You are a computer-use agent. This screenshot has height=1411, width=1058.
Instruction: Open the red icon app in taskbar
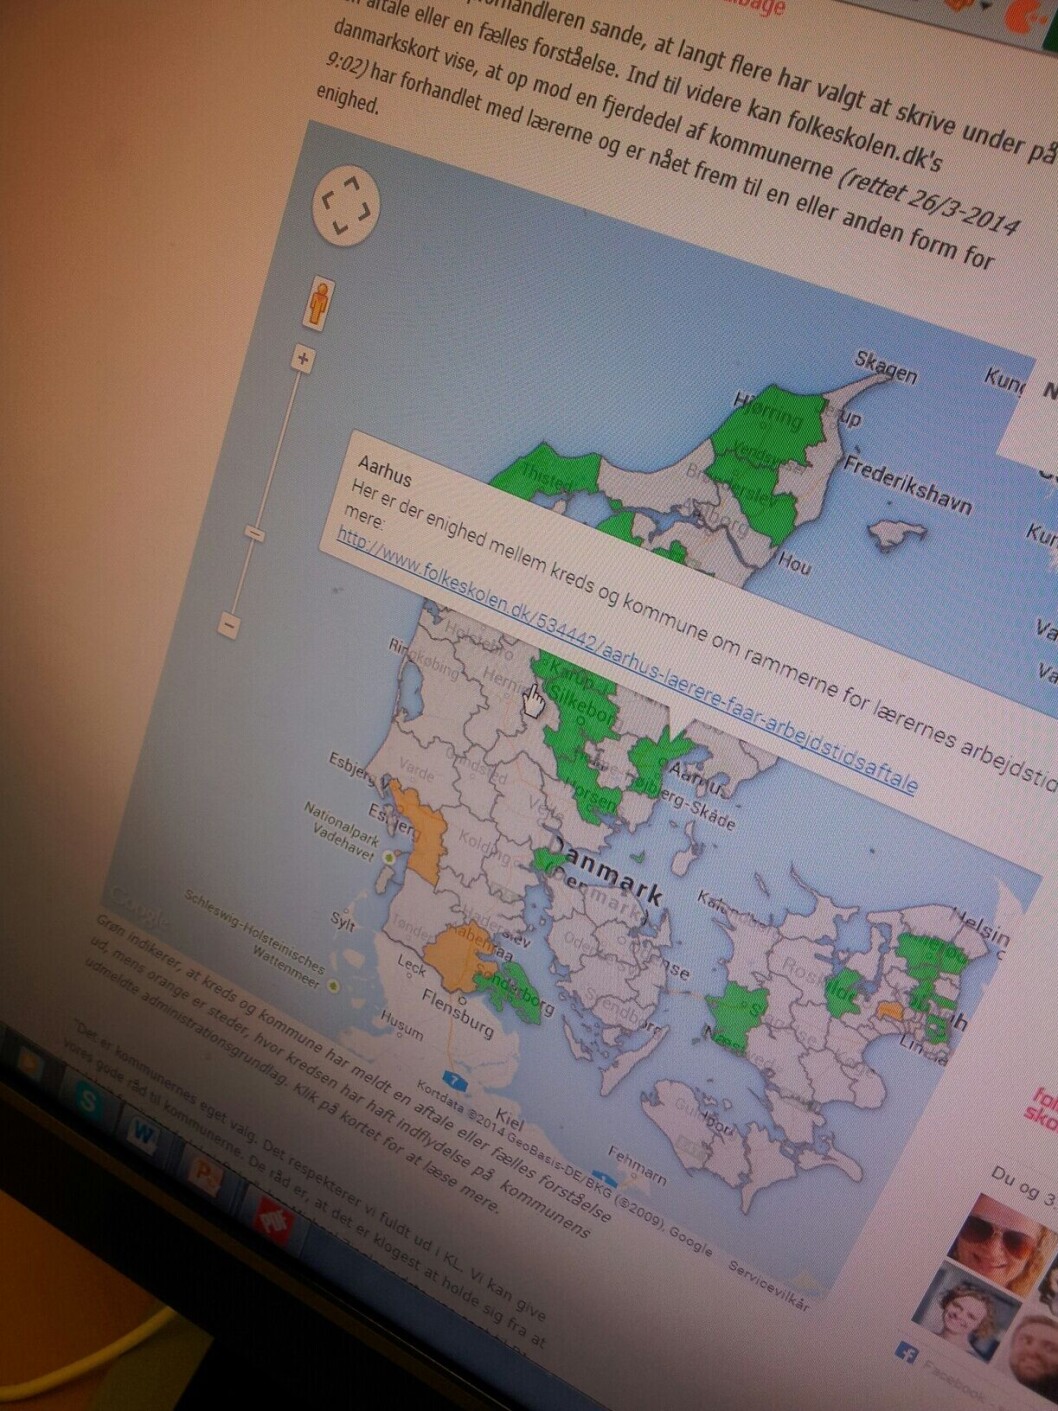point(274,1218)
